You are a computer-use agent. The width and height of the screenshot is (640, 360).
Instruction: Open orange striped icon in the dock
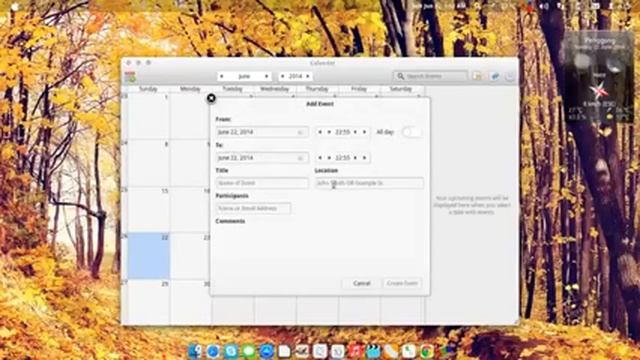pos(391,351)
